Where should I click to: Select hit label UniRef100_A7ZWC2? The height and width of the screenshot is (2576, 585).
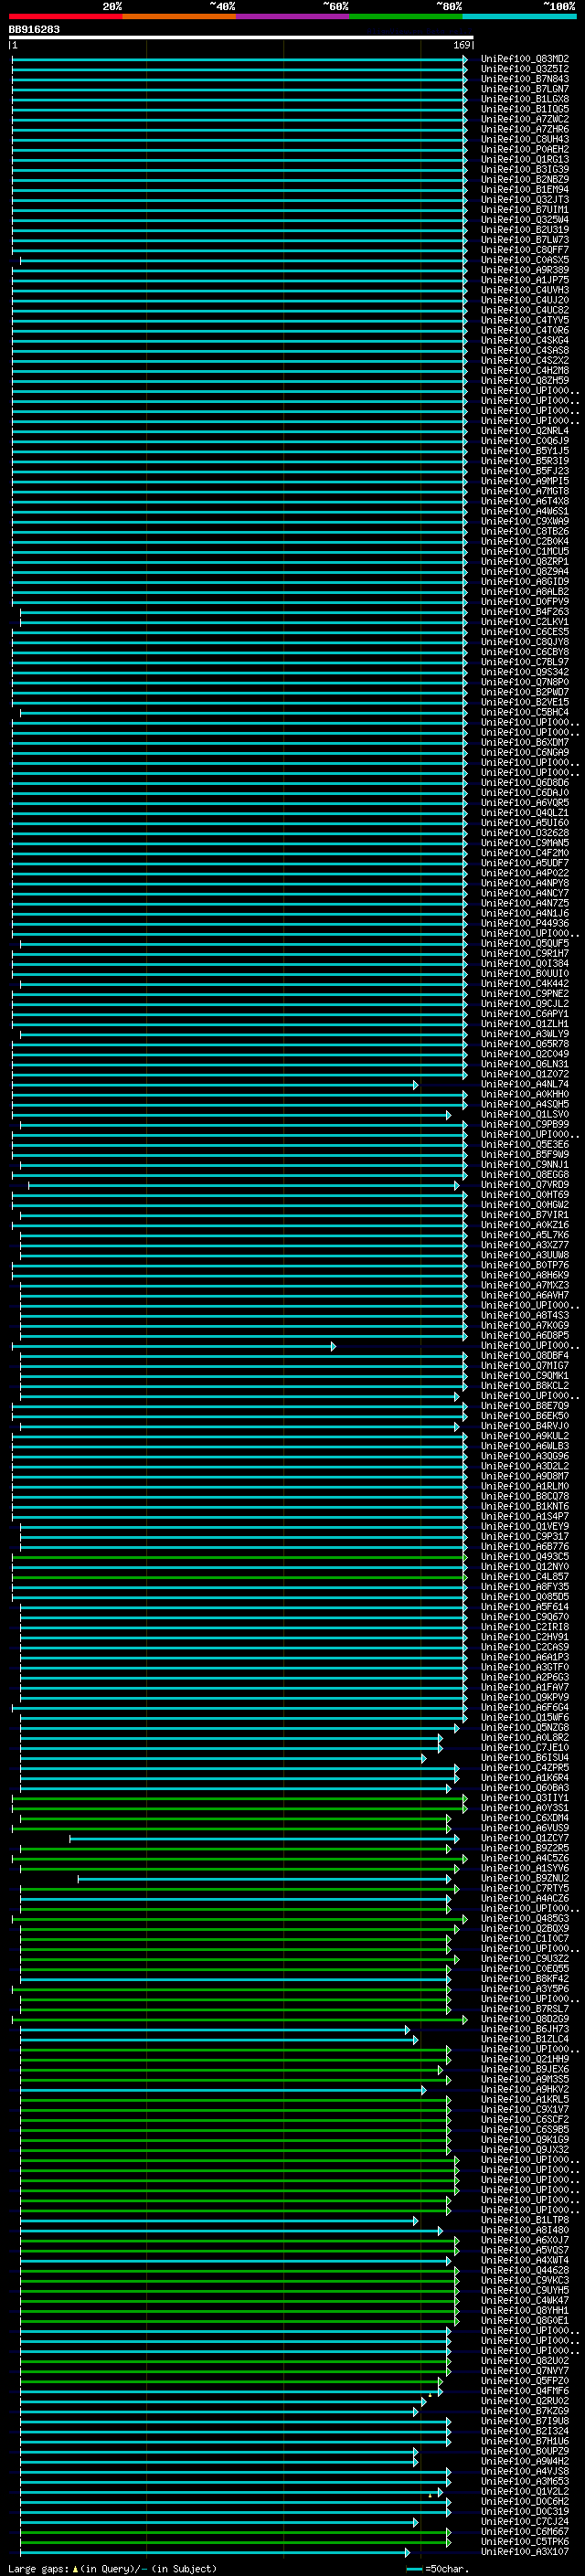[x=525, y=119]
